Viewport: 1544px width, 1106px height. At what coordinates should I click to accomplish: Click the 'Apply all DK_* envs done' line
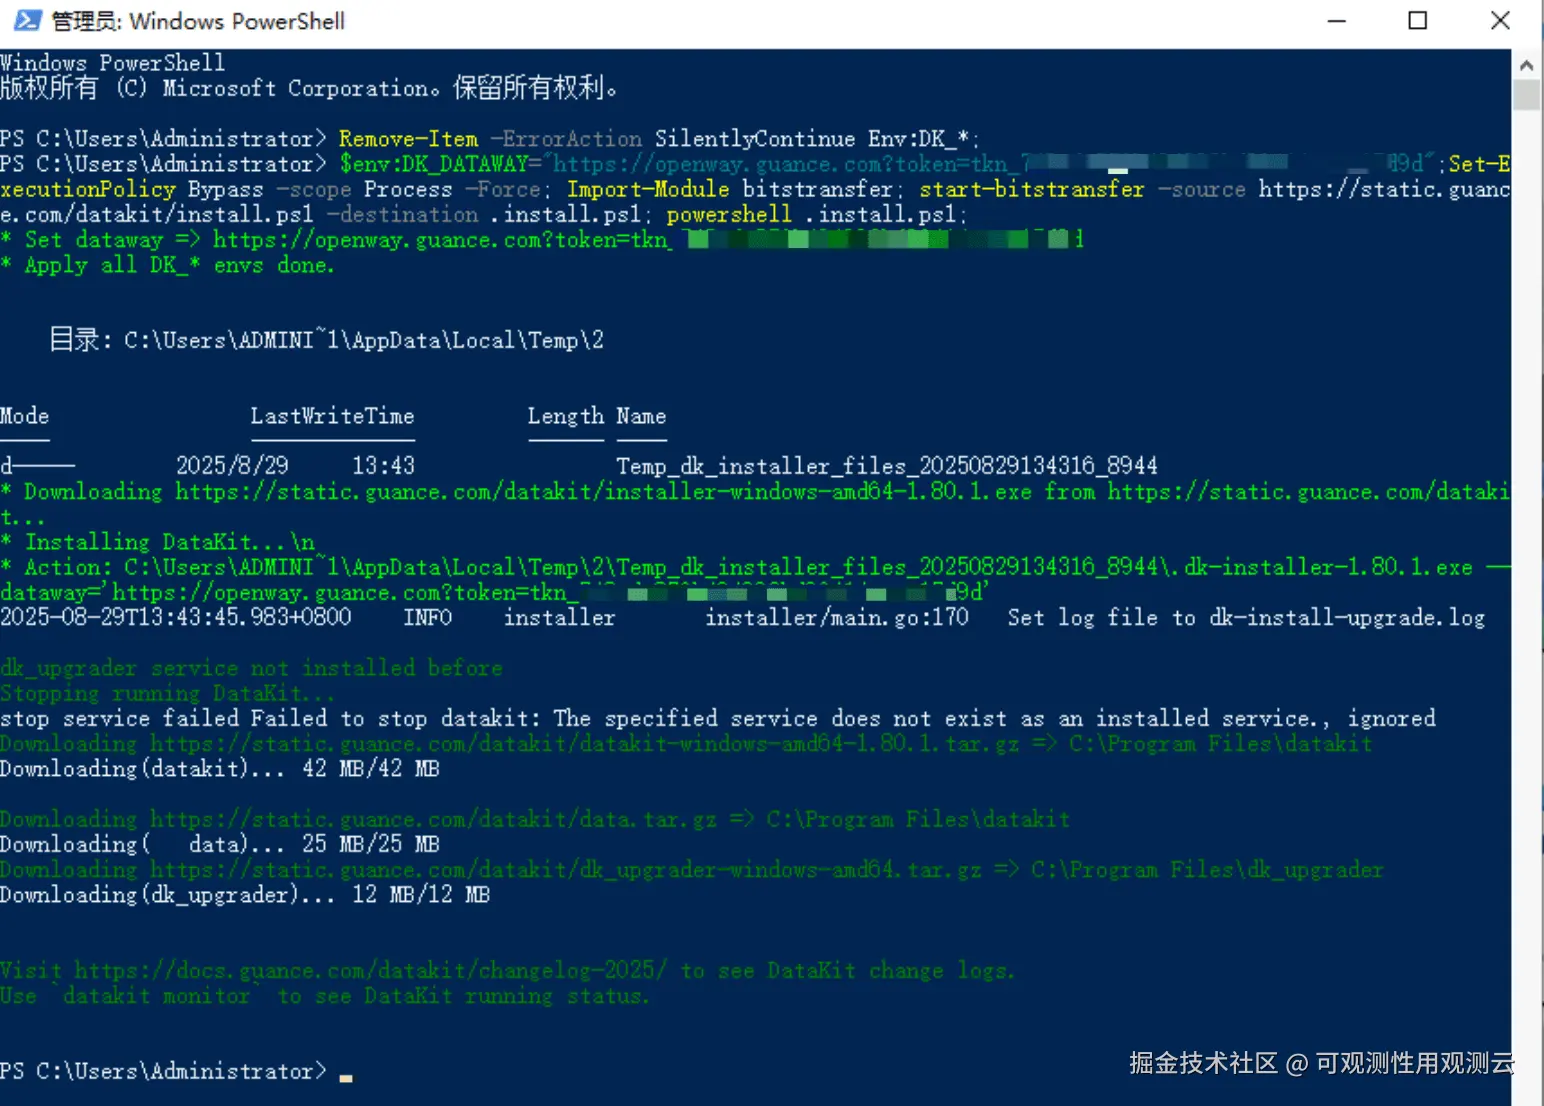pos(167,265)
